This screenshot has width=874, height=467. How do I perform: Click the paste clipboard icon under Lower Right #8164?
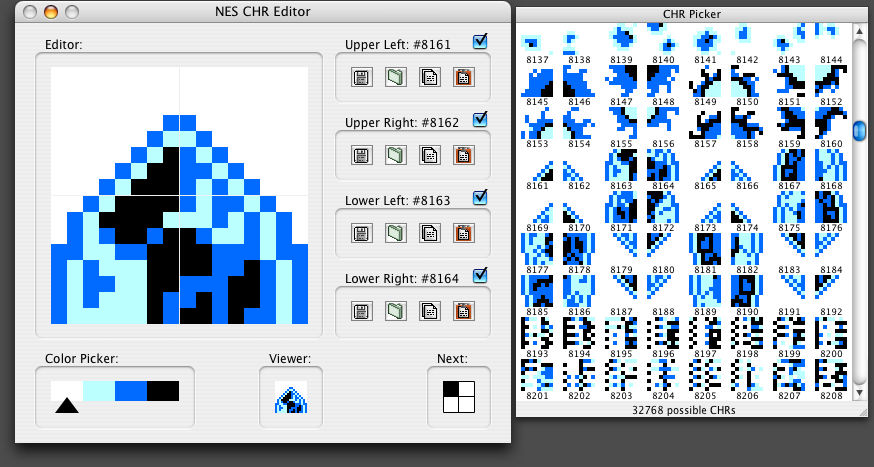coord(463,311)
